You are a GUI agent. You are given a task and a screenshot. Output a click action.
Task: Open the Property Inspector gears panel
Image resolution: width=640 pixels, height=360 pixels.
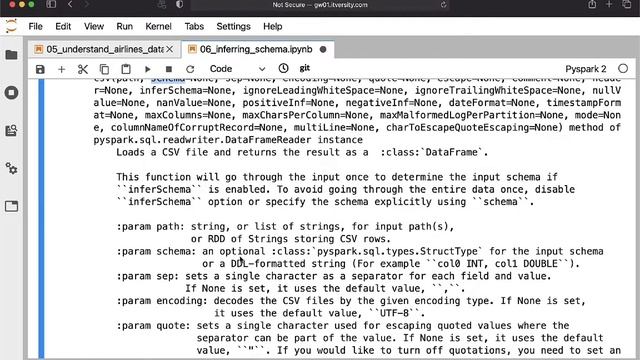(11, 168)
